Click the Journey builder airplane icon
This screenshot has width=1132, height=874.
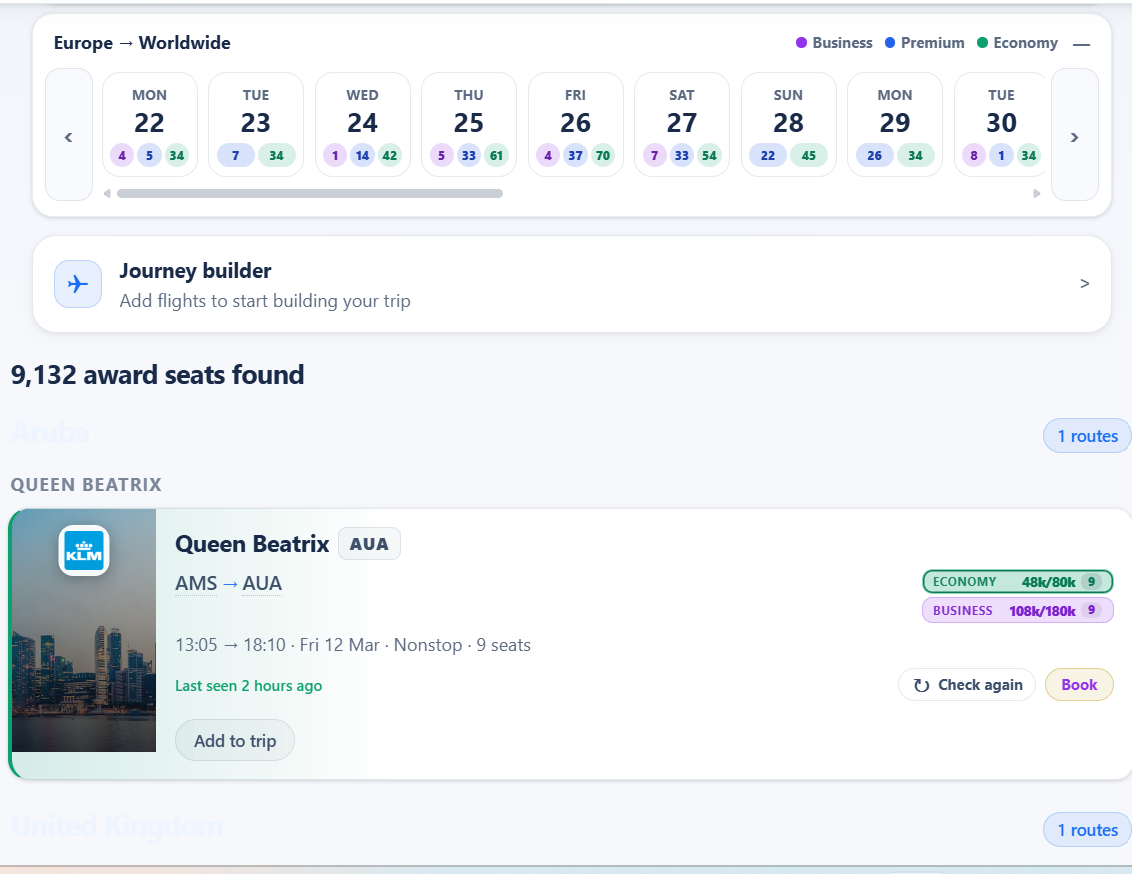pos(78,284)
